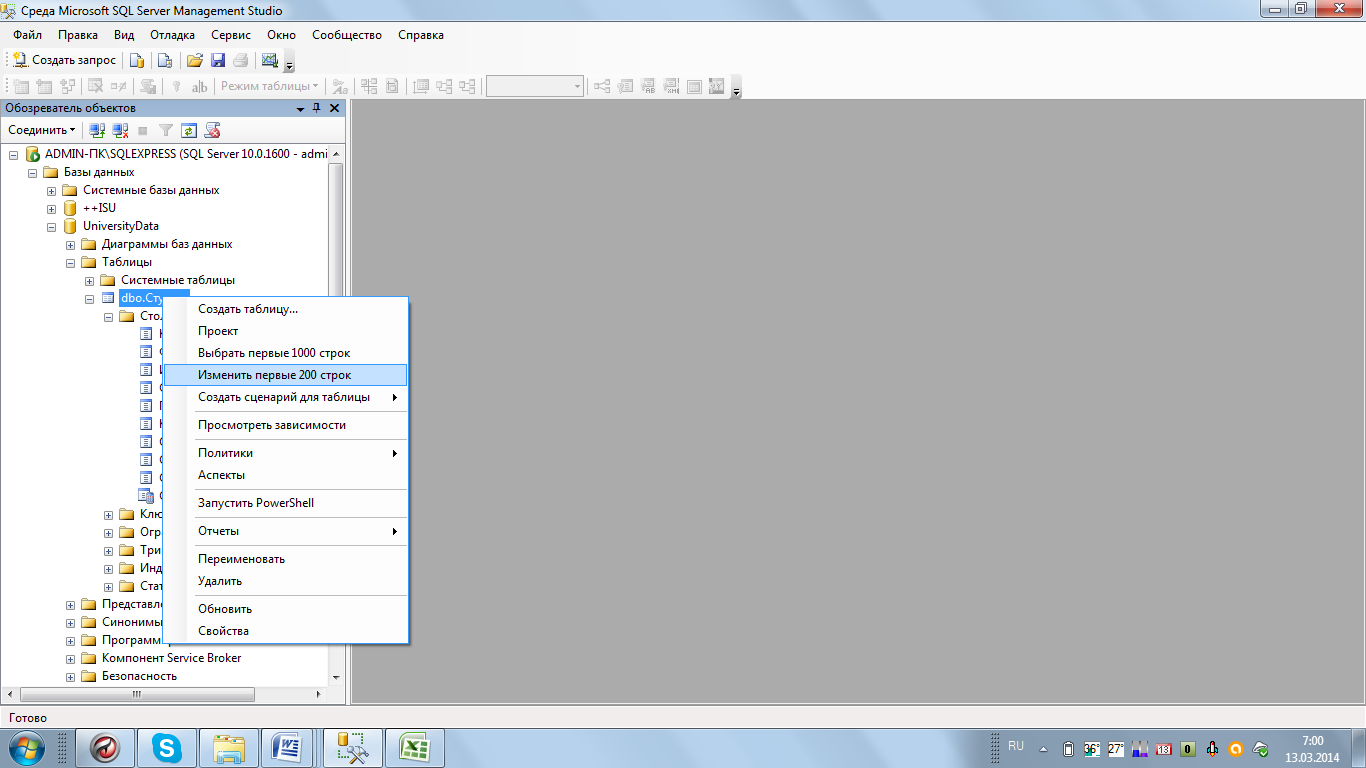Open the Отчеты submenu
This screenshot has width=1366, height=768.
[285, 531]
